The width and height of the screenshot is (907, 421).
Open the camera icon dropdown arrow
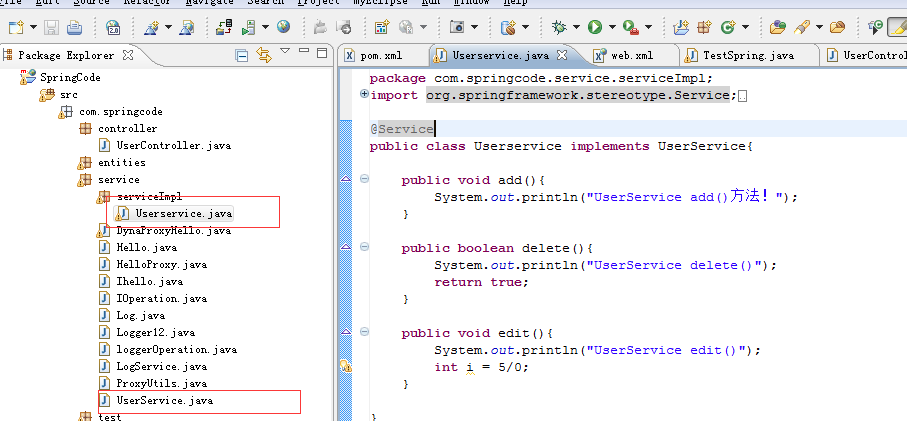click(474, 27)
